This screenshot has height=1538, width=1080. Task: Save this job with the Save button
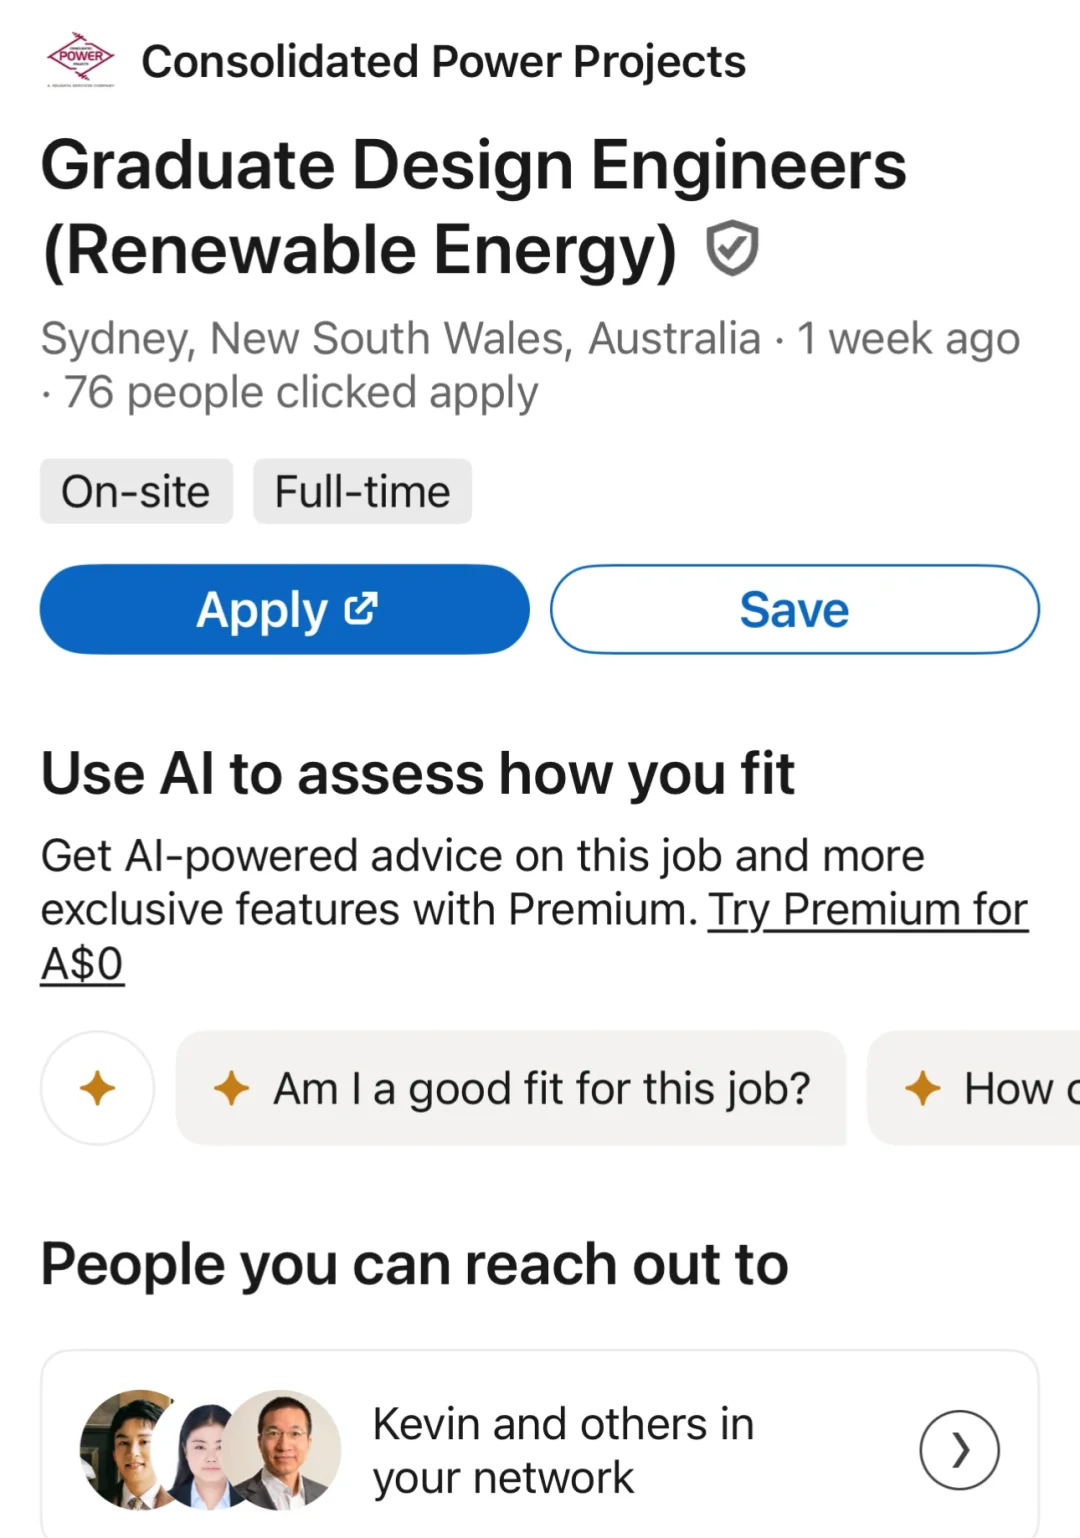[x=794, y=610]
